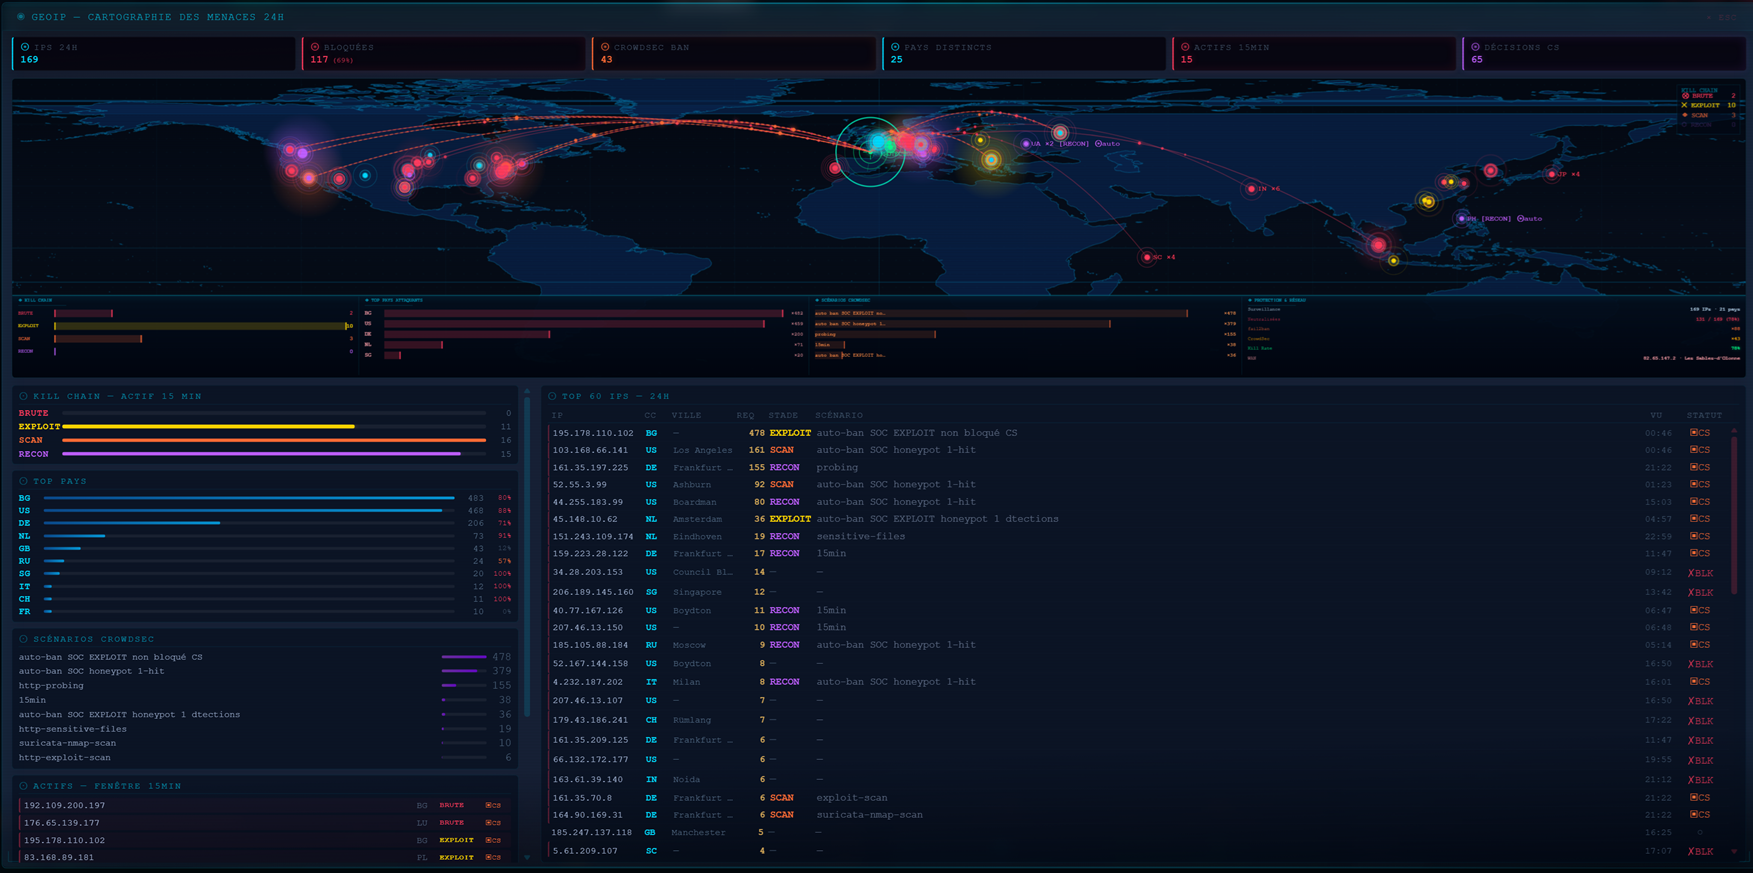Viewport: 1753px width, 873px height.
Task: Click the EXPLOIT yellow kill chain bar
Action: tap(208, 426)
